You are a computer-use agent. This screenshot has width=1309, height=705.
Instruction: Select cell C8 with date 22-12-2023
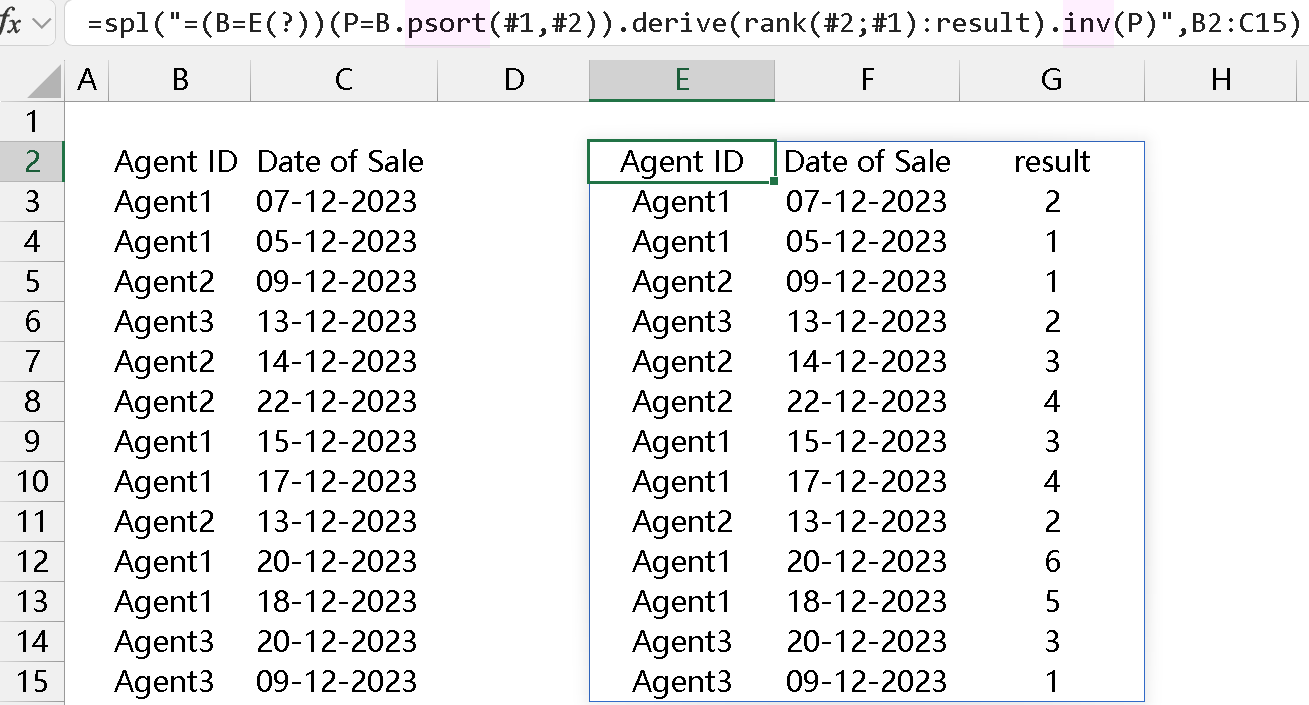tap(336, 401)
